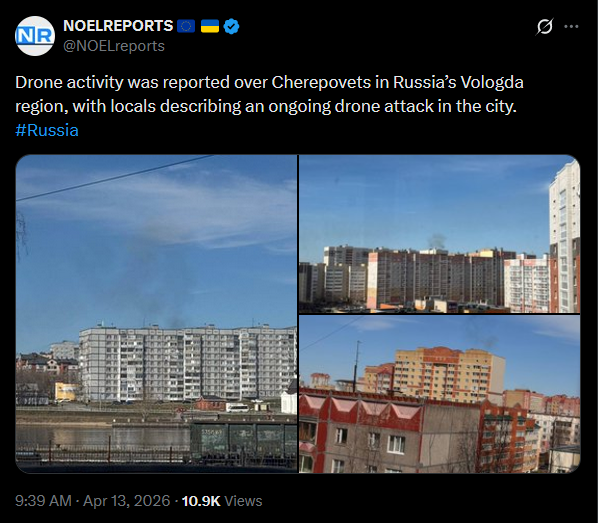This screenshot has height=523, width=598.
Task: Click the 10.9K Views count
Action: [222, 501]
